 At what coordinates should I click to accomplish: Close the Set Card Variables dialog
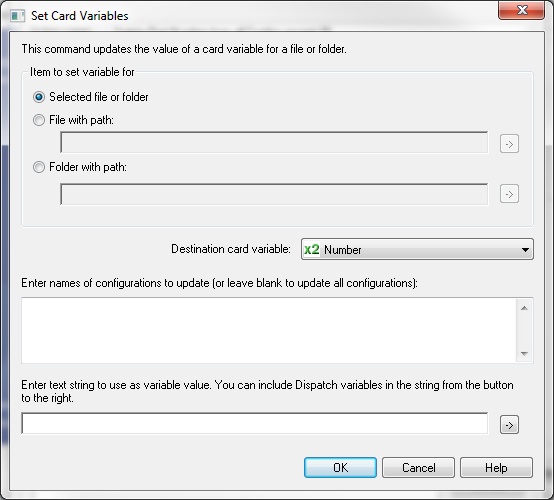[x=521, y=10]
